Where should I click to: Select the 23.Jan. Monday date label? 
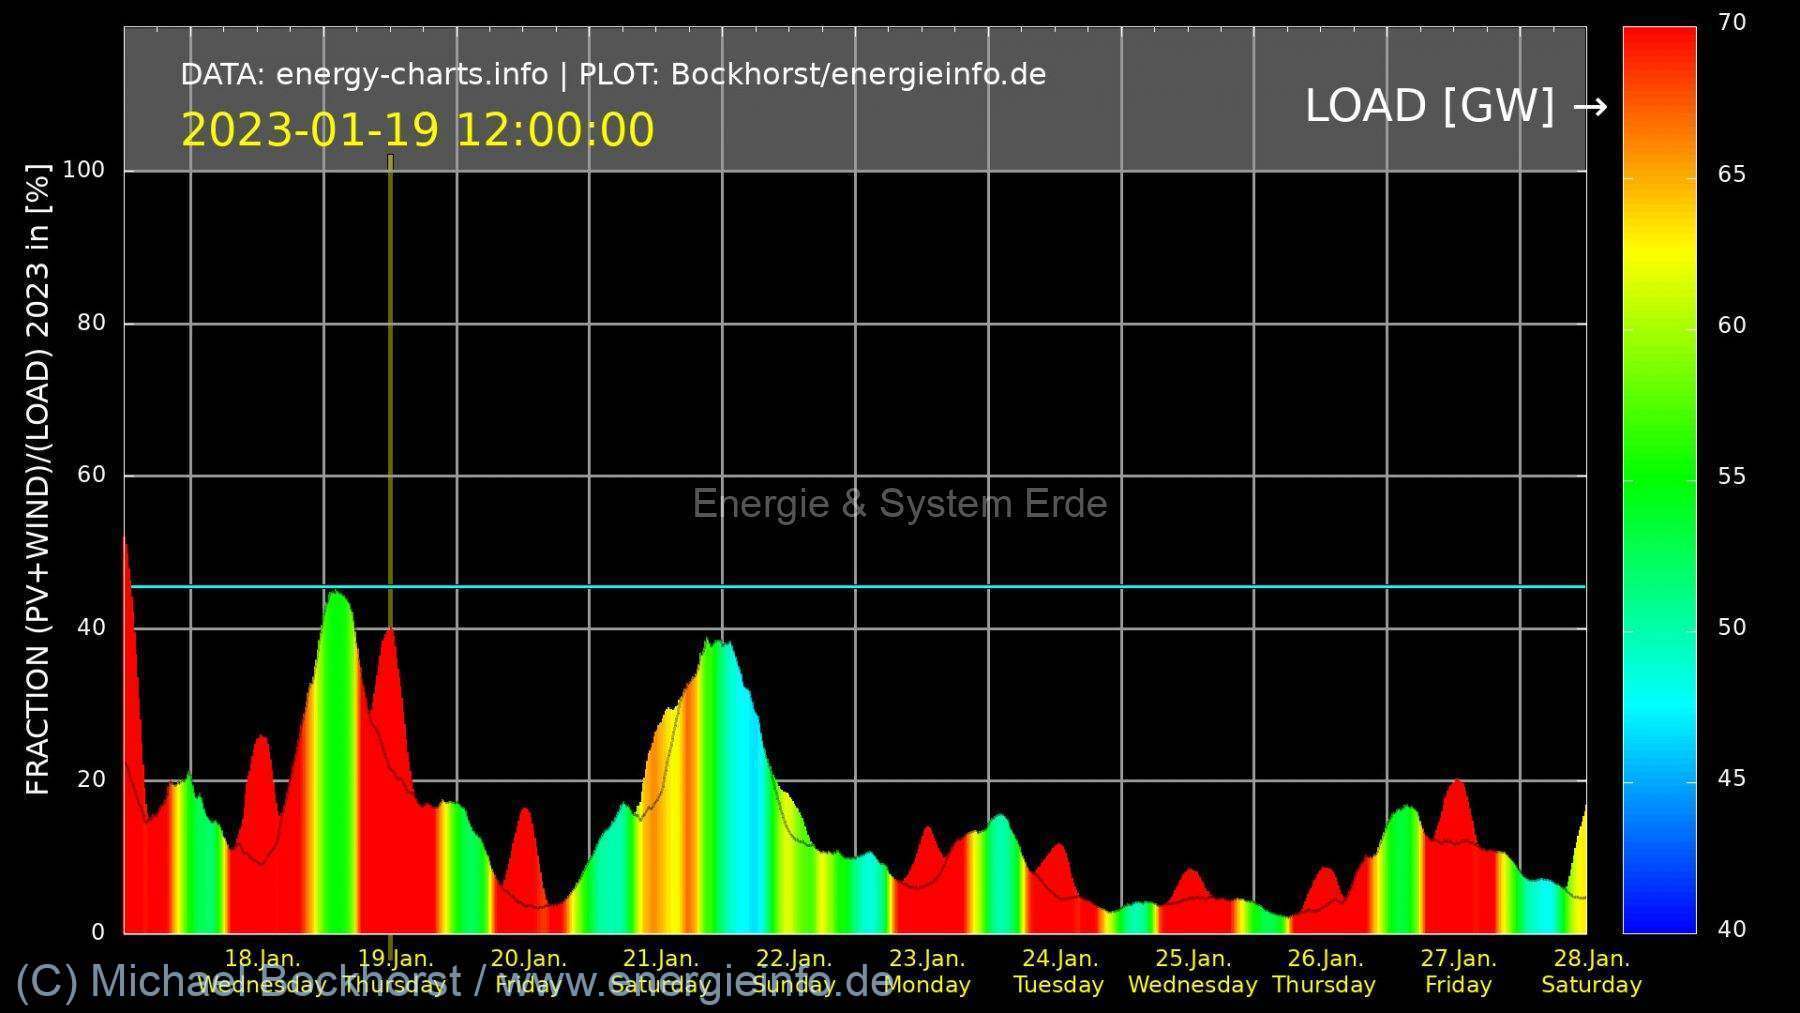click(926, 971)
